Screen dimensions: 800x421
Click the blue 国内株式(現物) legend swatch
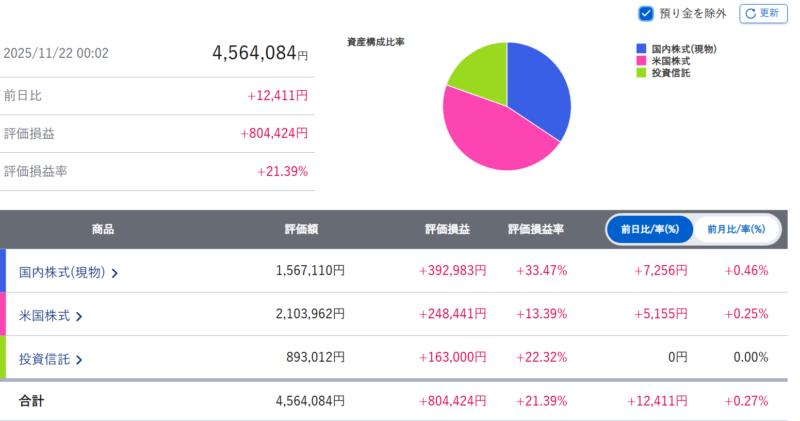[641, 49]
